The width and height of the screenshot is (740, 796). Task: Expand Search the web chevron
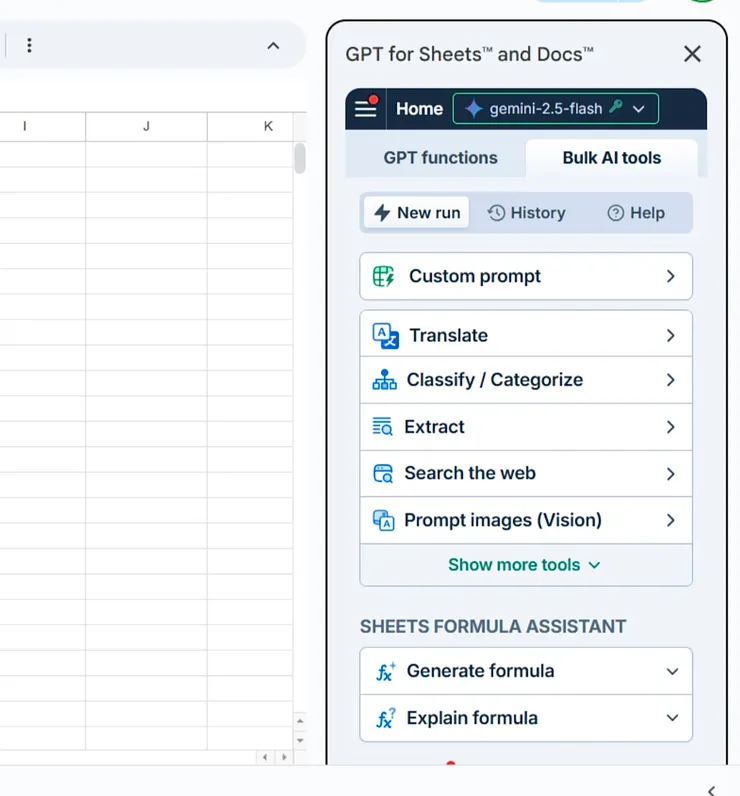click(670, 474)
